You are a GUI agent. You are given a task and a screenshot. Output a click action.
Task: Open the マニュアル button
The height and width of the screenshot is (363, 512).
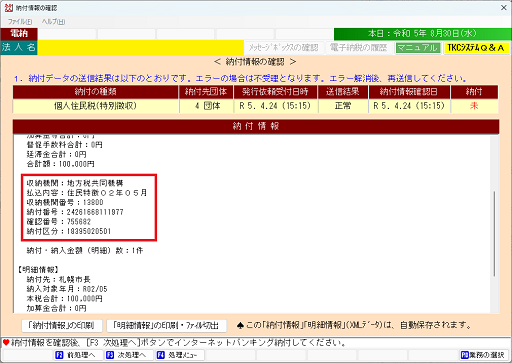[x=417, y=48]
